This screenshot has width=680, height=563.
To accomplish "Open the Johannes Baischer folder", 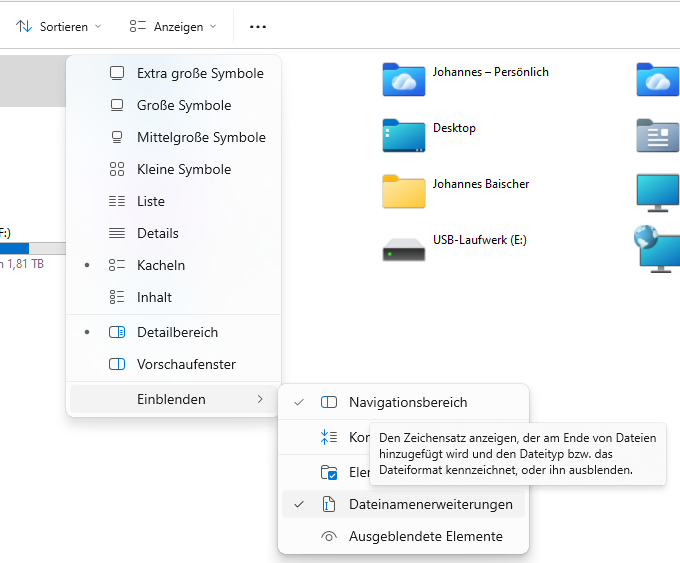I will click(x=403, y=191).
